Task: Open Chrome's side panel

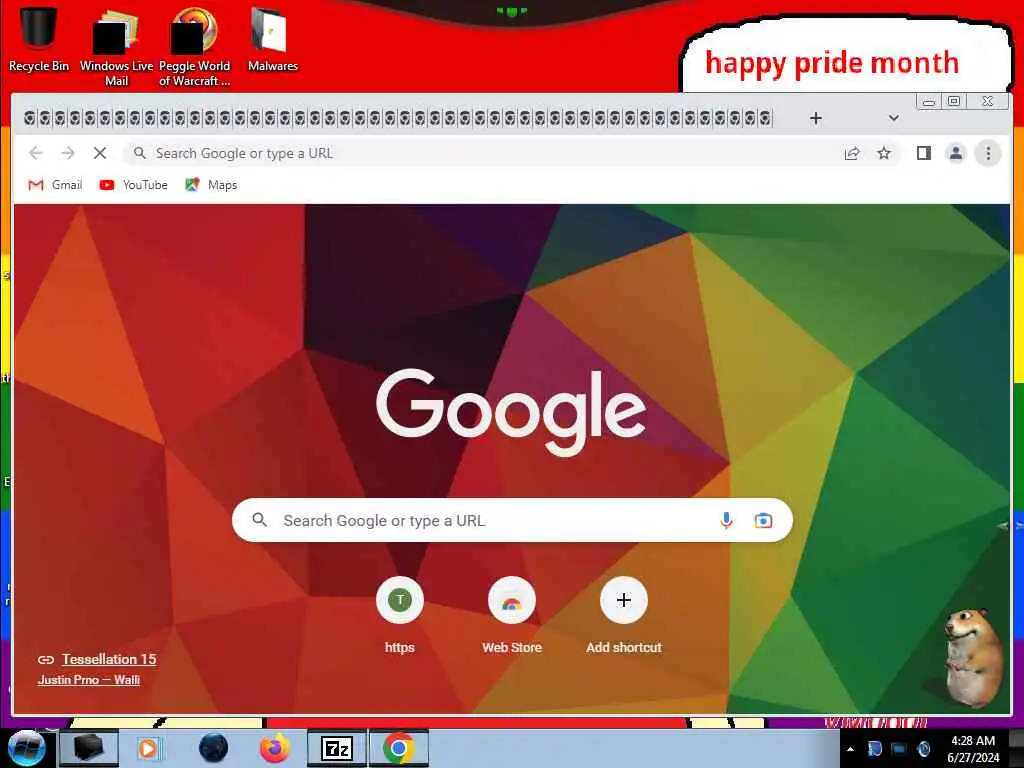Action: (x=923, y=153)
